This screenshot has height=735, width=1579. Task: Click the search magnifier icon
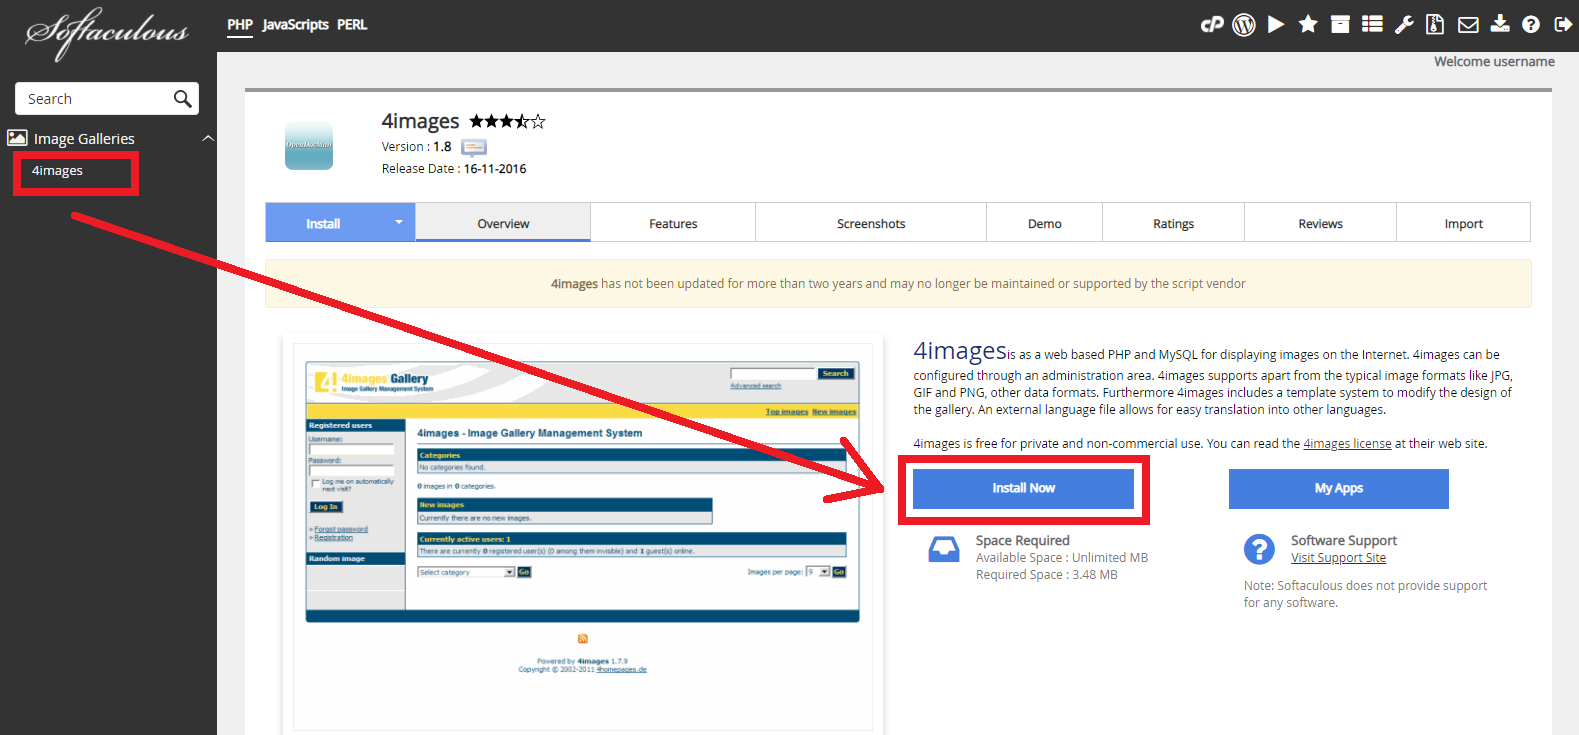[x=182, y=99]
